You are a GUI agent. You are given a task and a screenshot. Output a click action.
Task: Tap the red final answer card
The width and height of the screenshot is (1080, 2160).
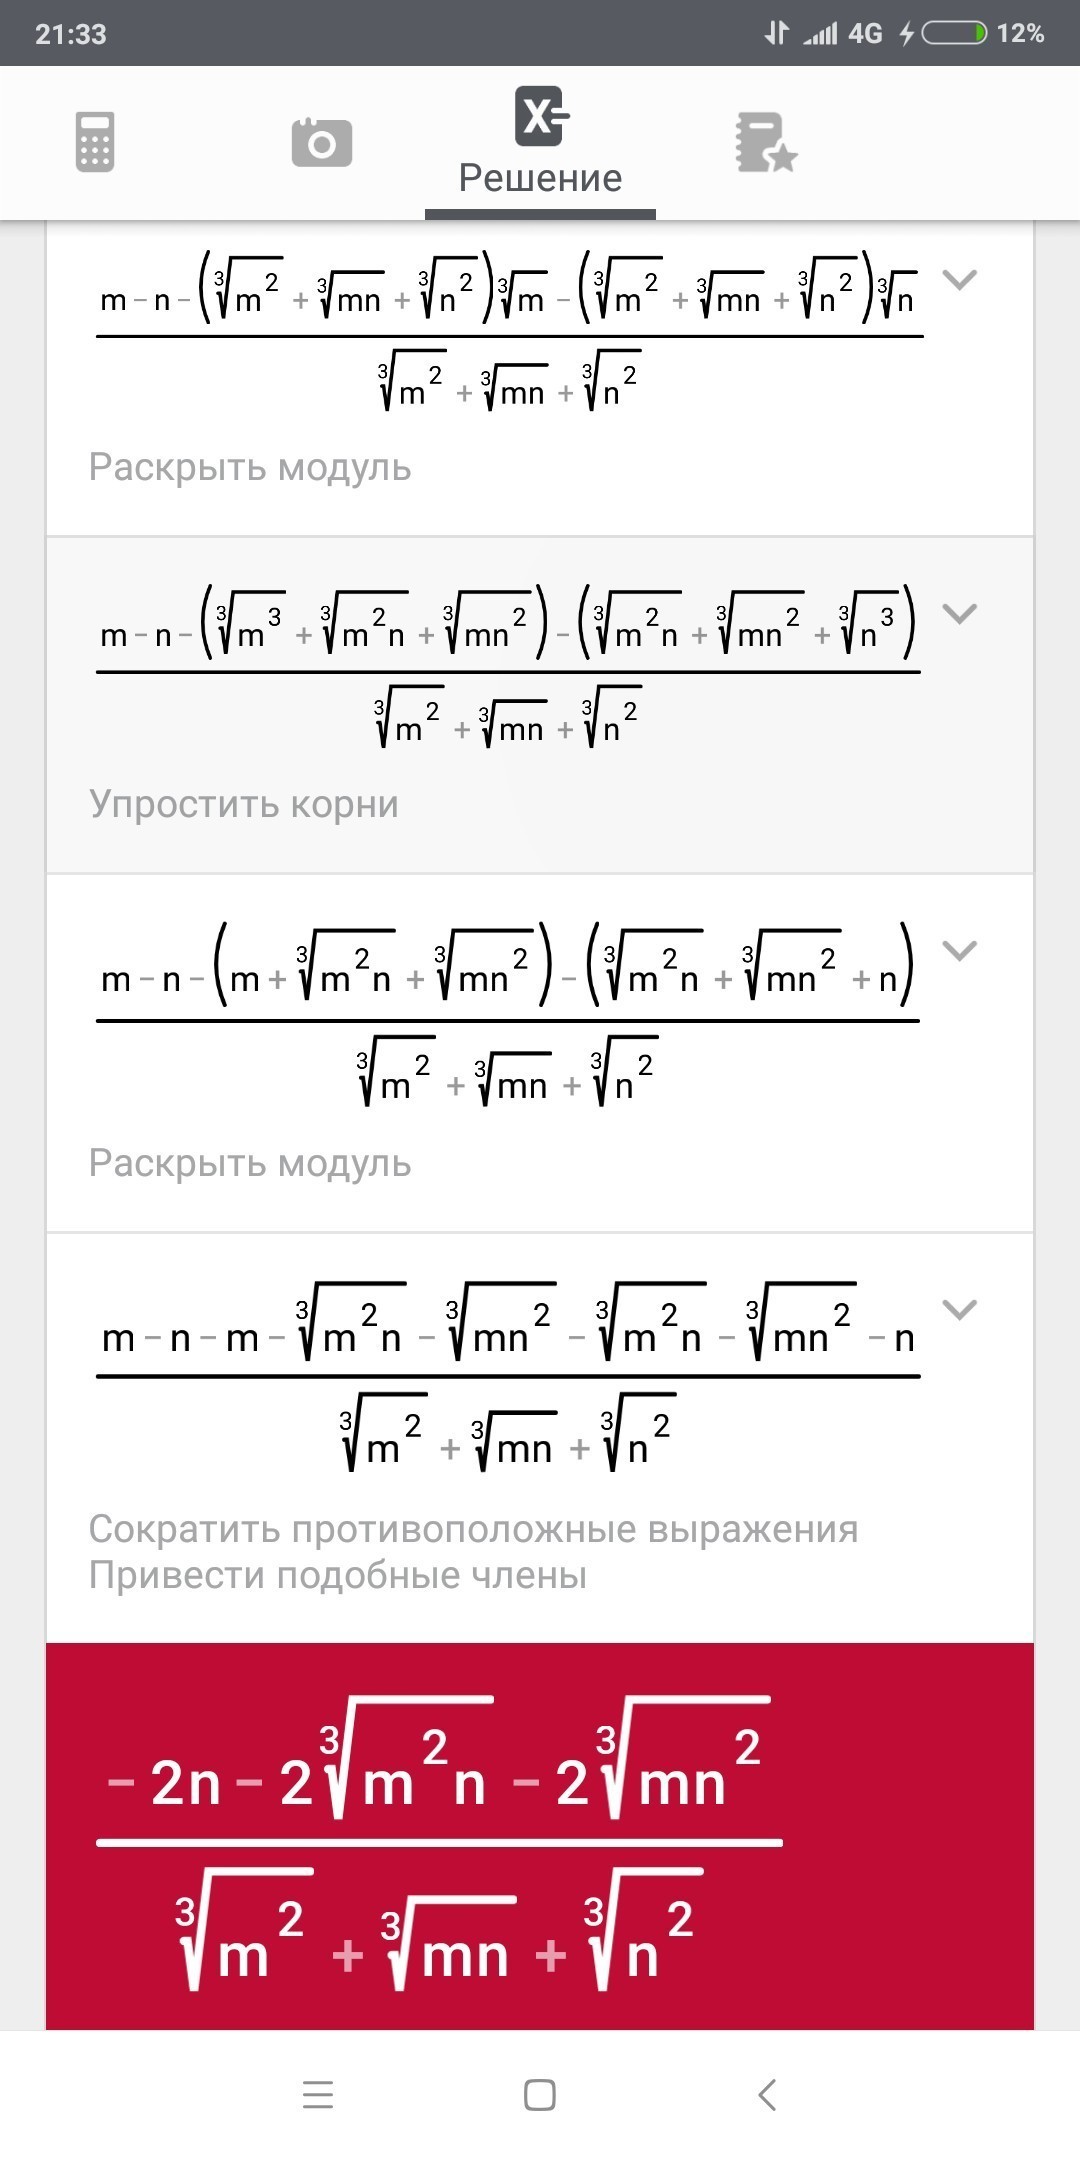coord(540,1840)
